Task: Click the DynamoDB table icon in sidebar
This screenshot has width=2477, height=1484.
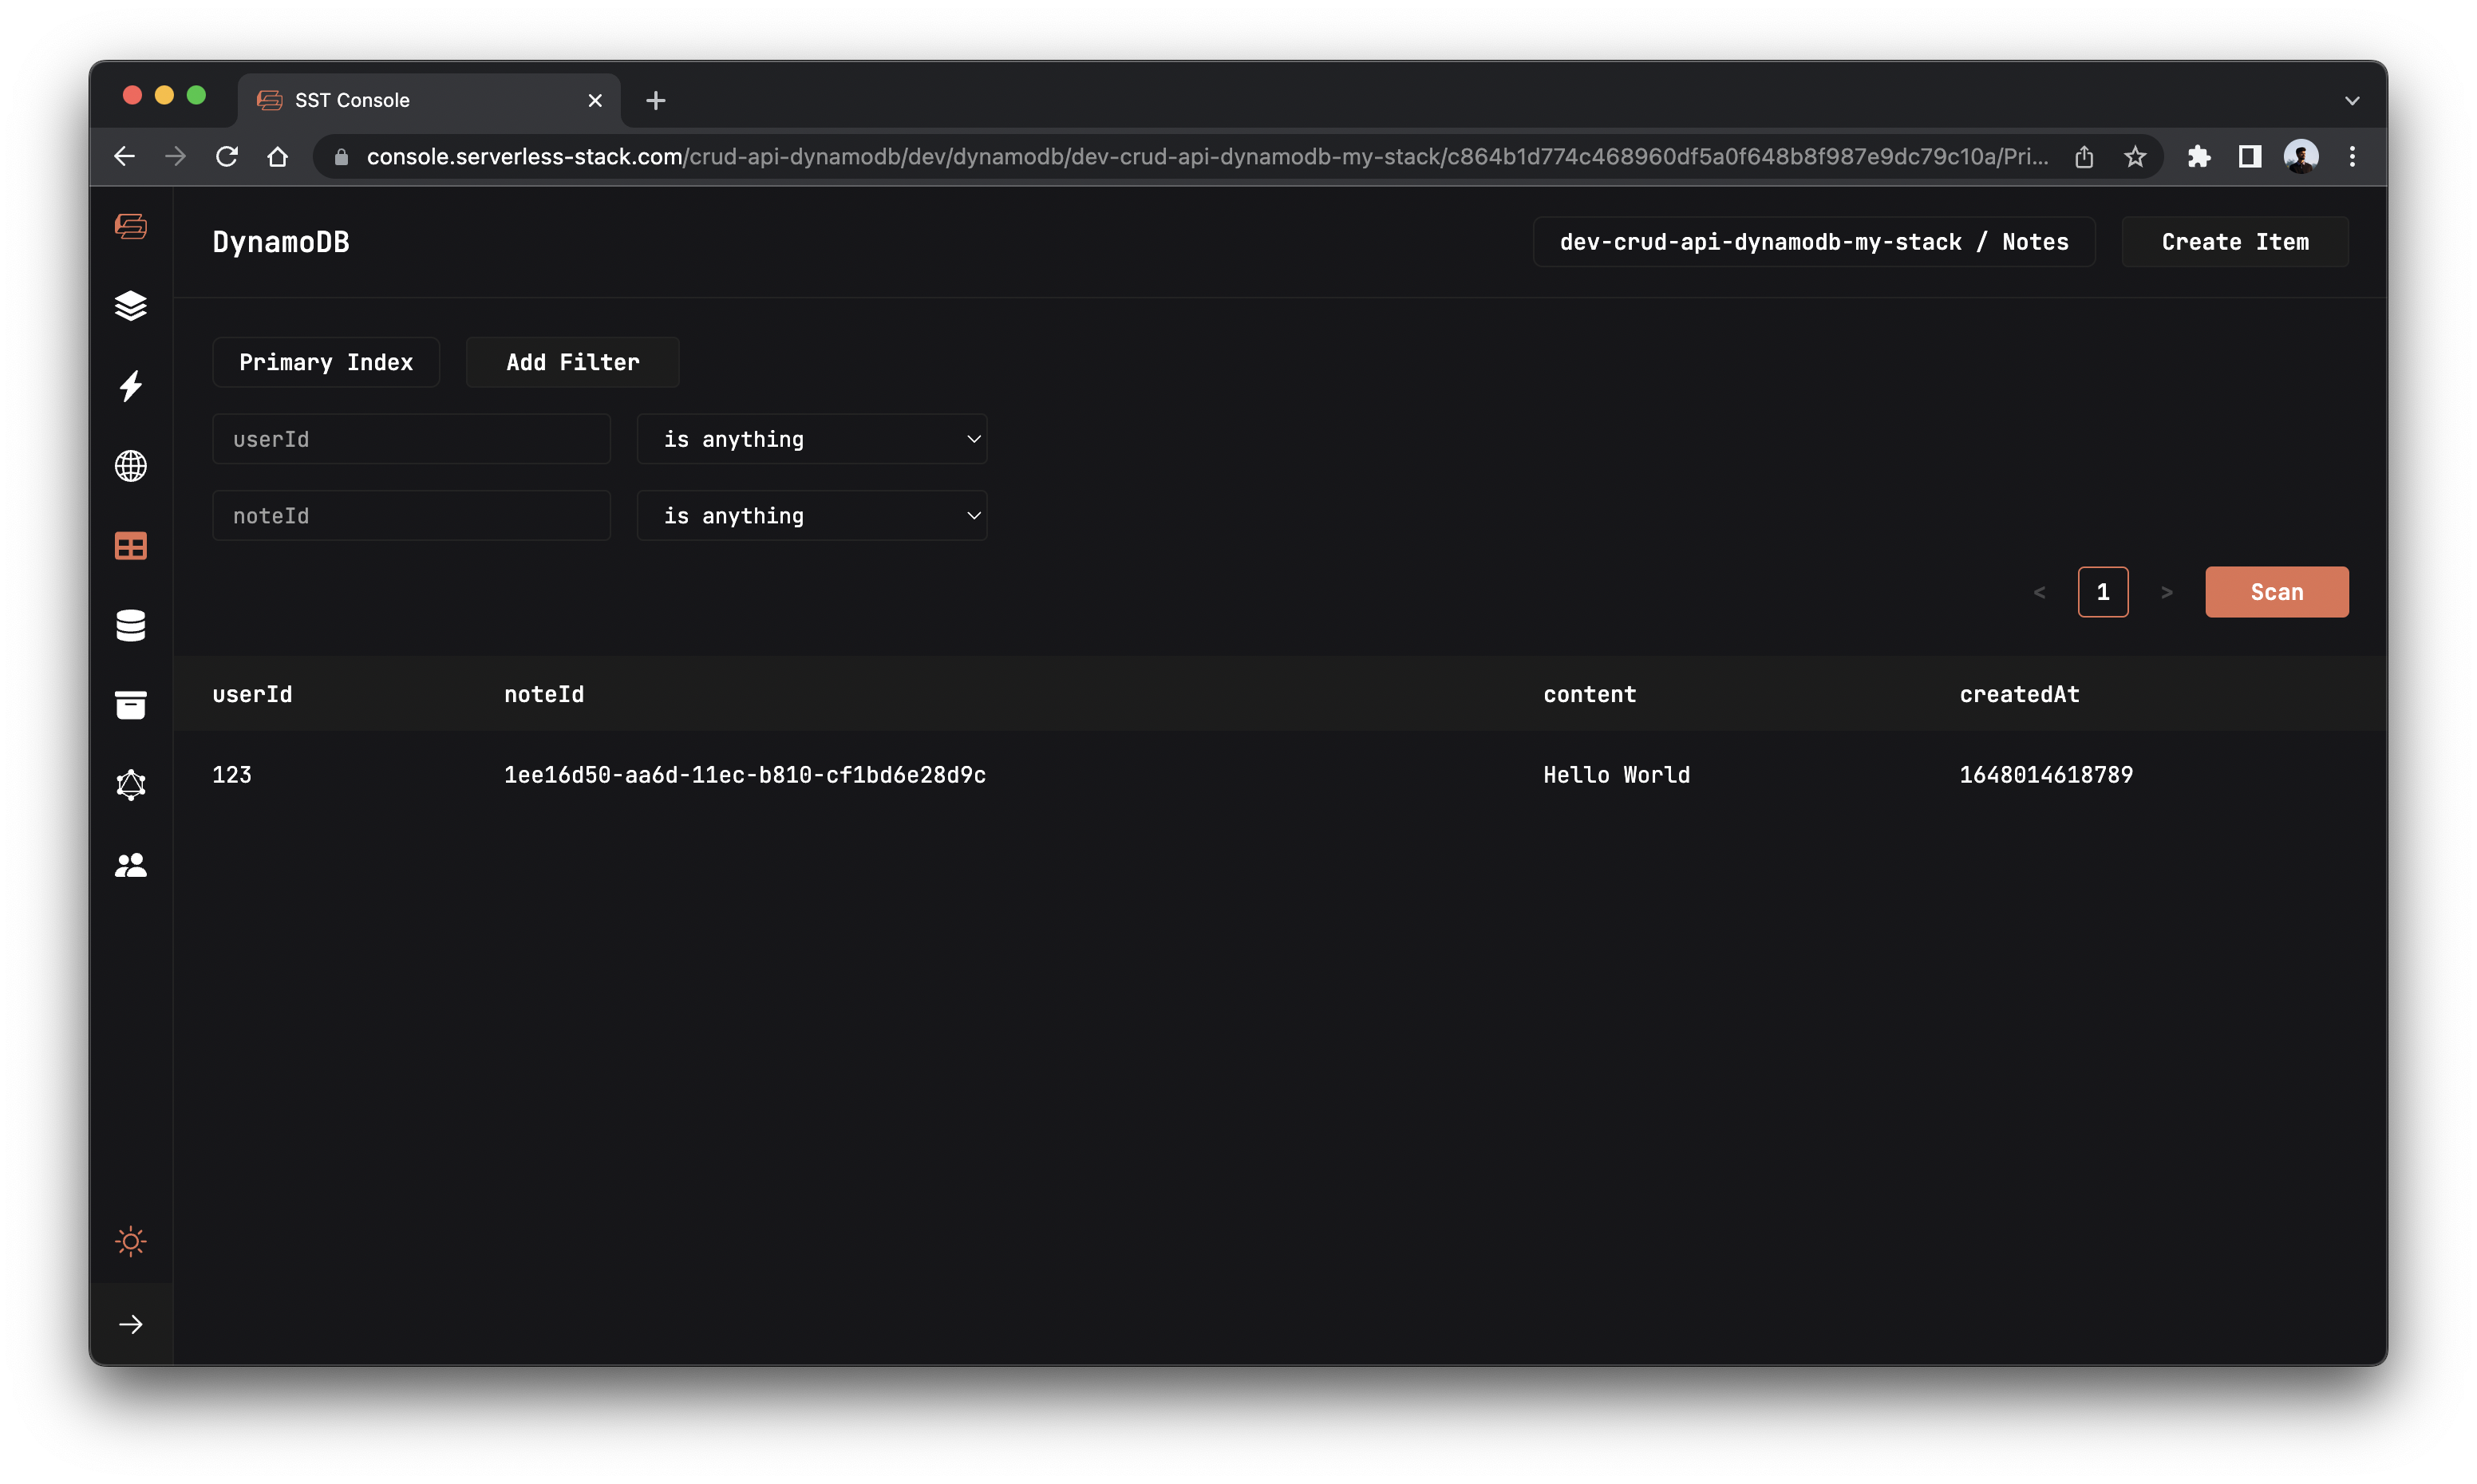Action: click(x=131, y=544)
